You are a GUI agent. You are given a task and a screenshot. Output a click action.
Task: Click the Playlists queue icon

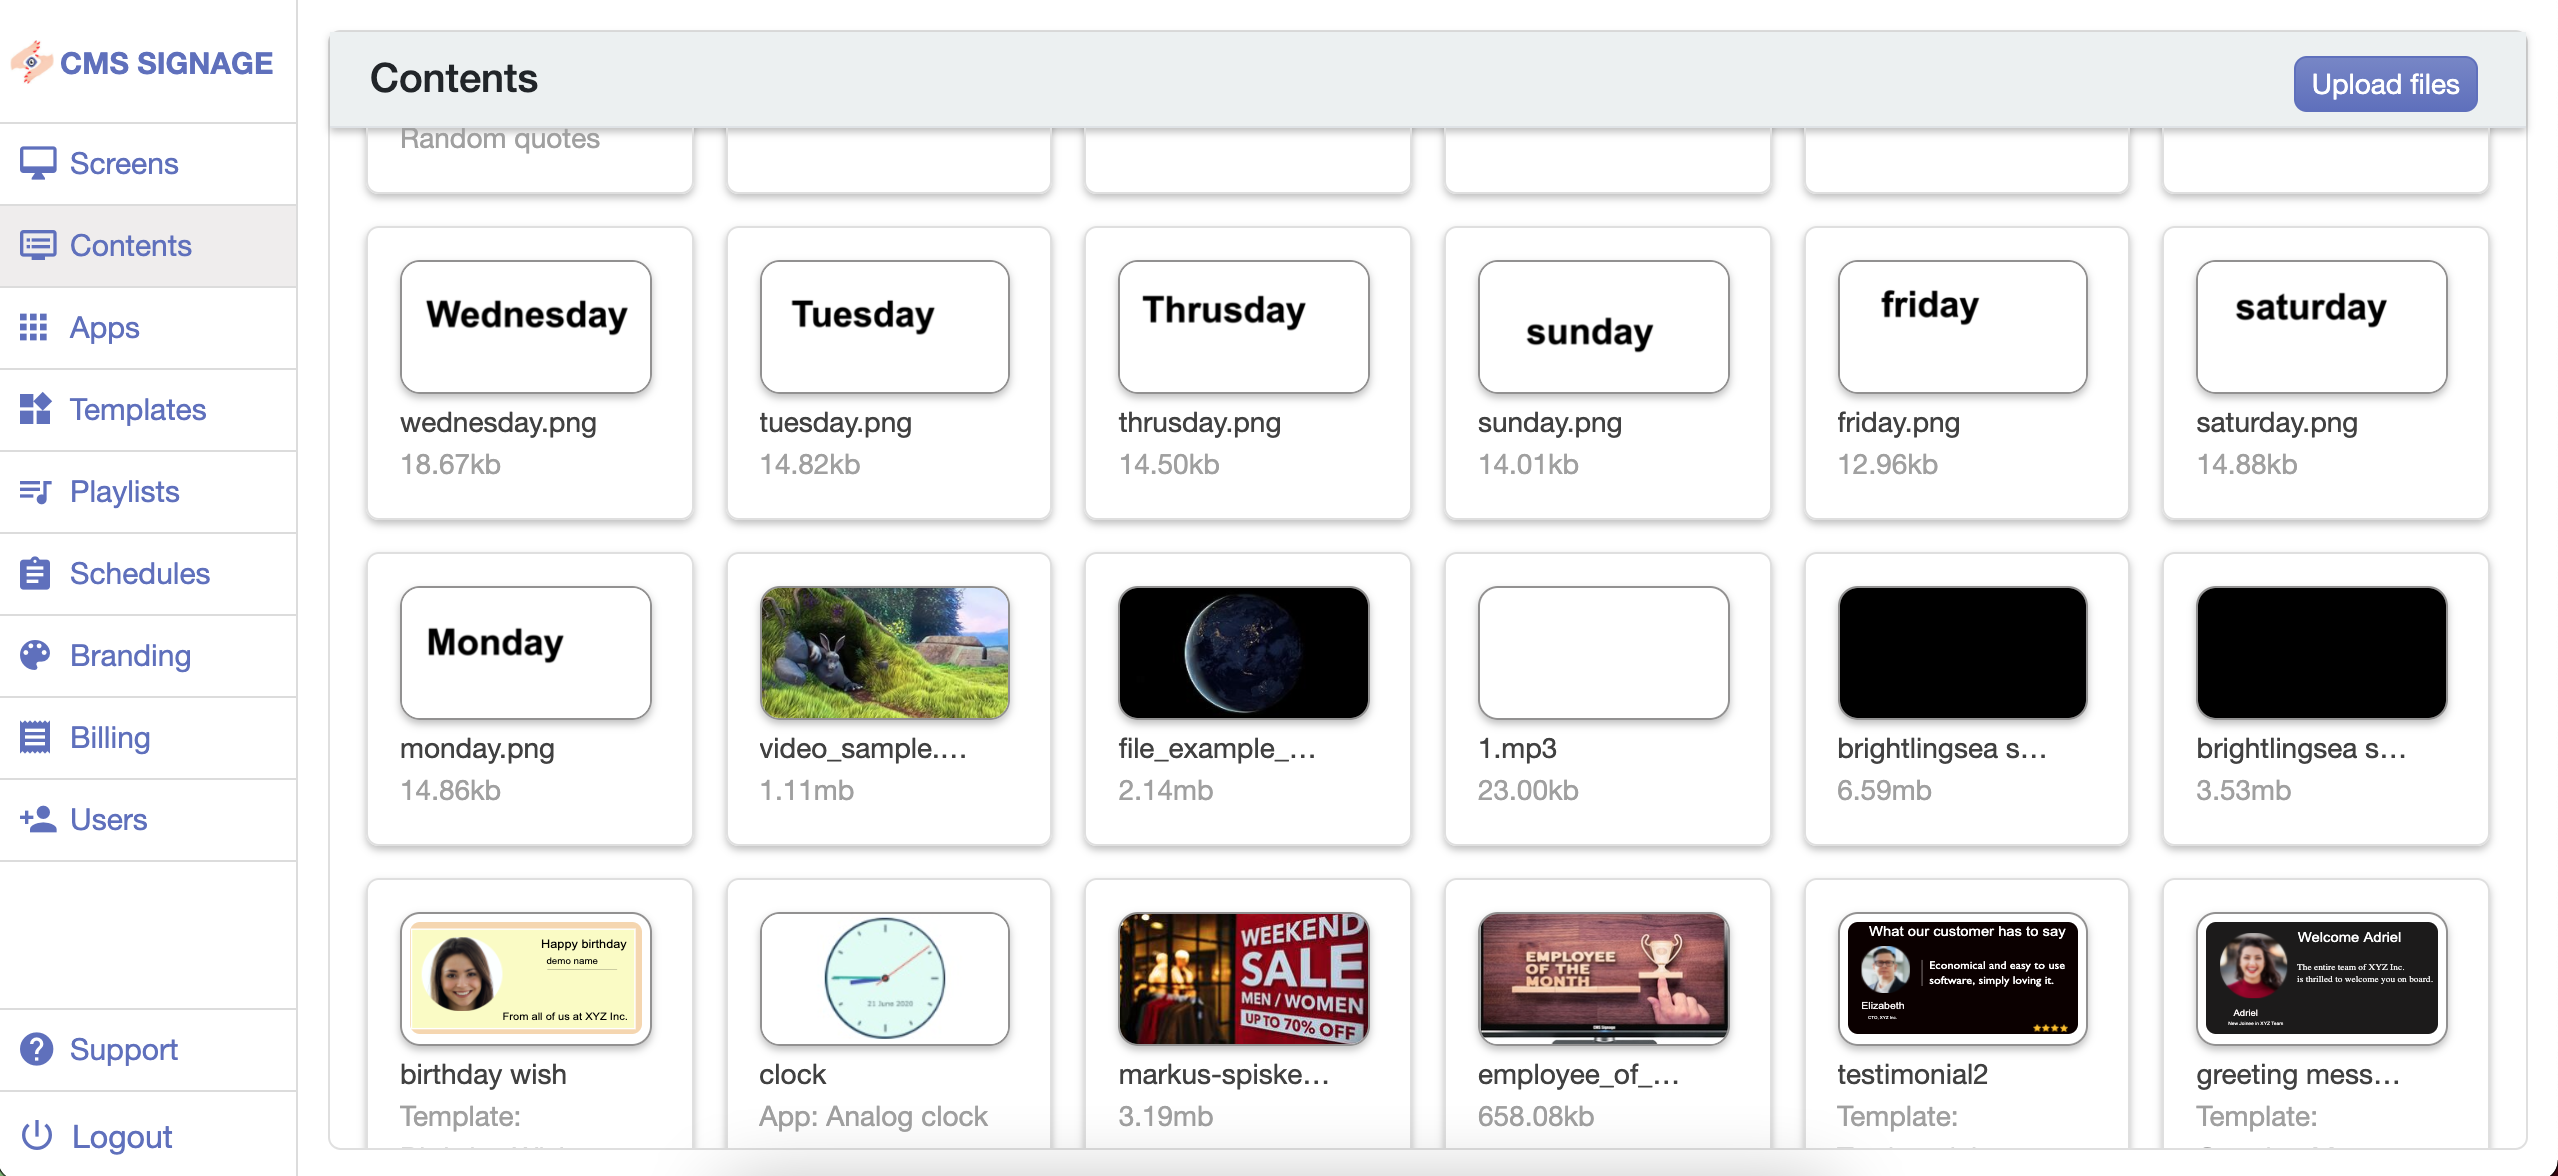35,491
